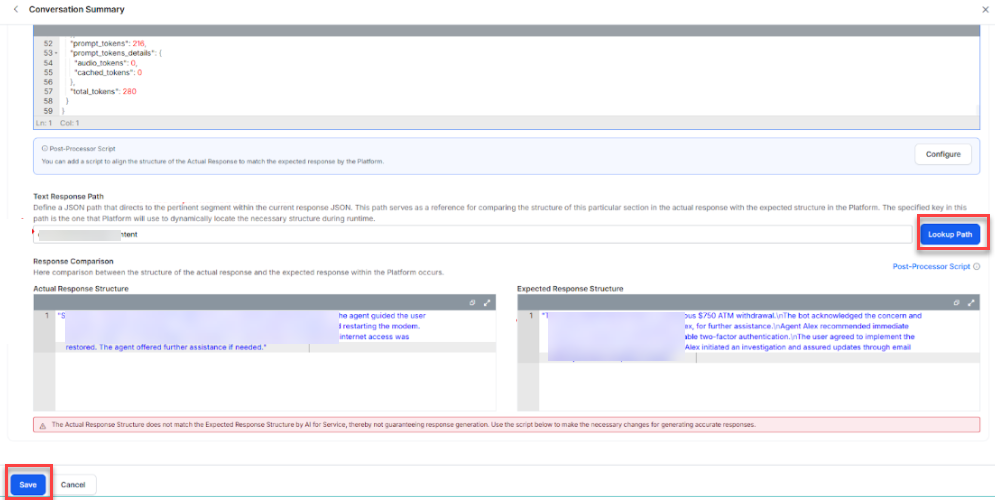
Task: Click inside the Actual Response Structure text
Action: (276, 332)
